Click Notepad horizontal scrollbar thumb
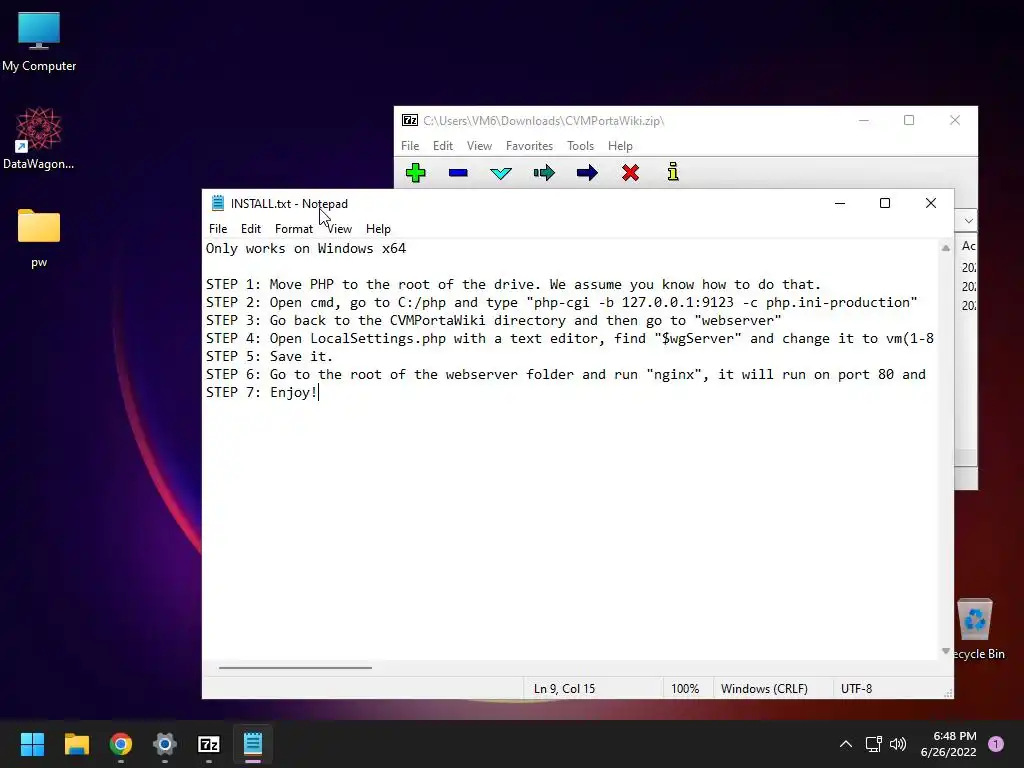 point(295,667)
